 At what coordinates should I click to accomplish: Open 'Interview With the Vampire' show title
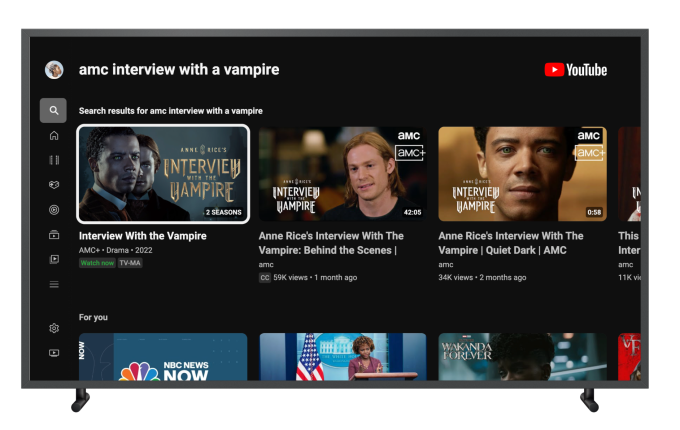click(x=143, y=236)
